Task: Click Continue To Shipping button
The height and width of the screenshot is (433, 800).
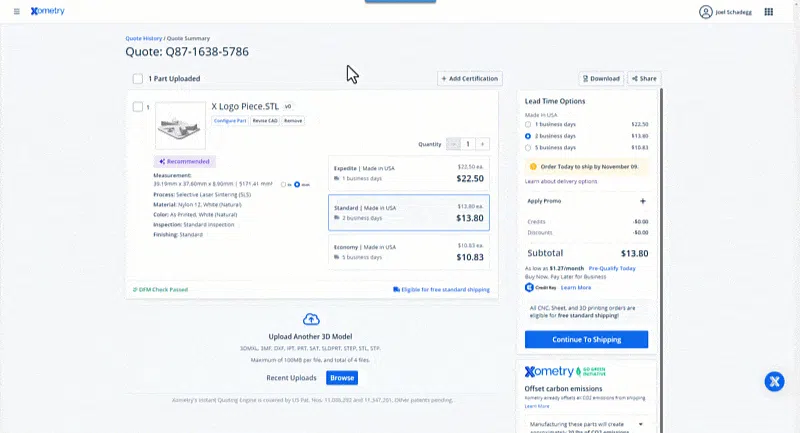Action: [x=586, y=340]
